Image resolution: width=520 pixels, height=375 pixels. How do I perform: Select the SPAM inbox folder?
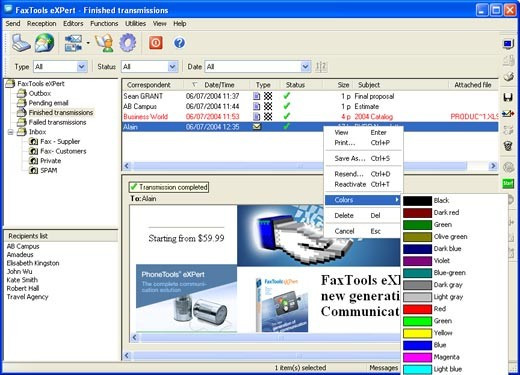[x=49, y=171]
